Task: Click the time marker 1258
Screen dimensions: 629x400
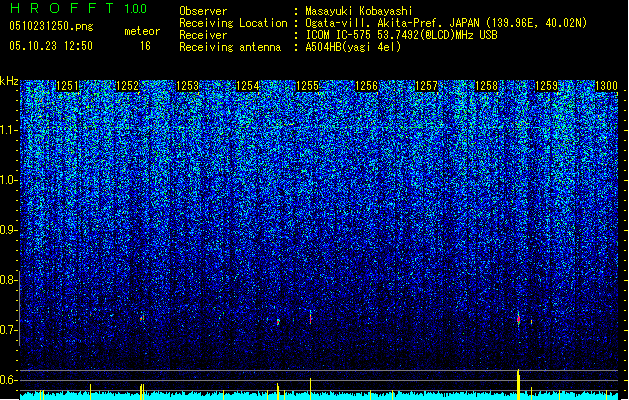Action: click(x=487, y=86)
